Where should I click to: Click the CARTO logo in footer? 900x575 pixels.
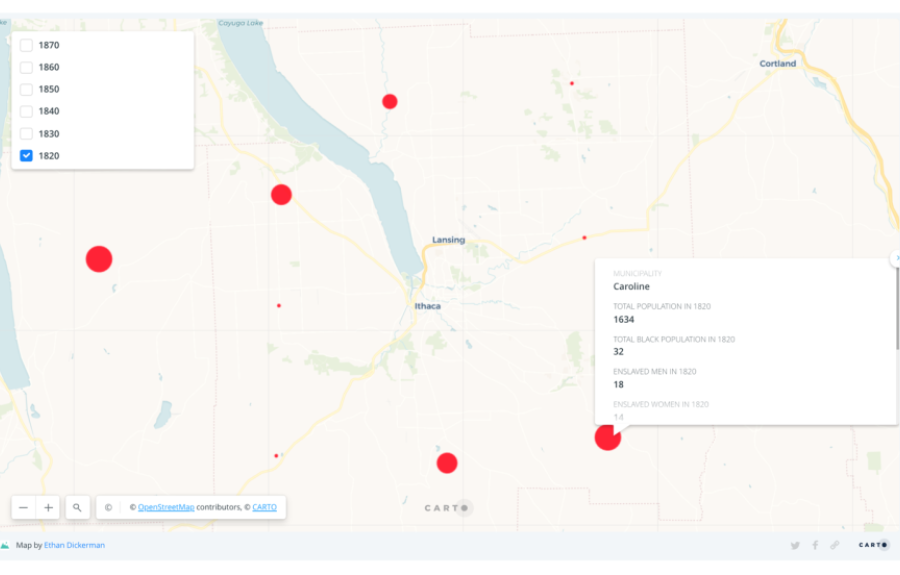(x=873, y=545)
